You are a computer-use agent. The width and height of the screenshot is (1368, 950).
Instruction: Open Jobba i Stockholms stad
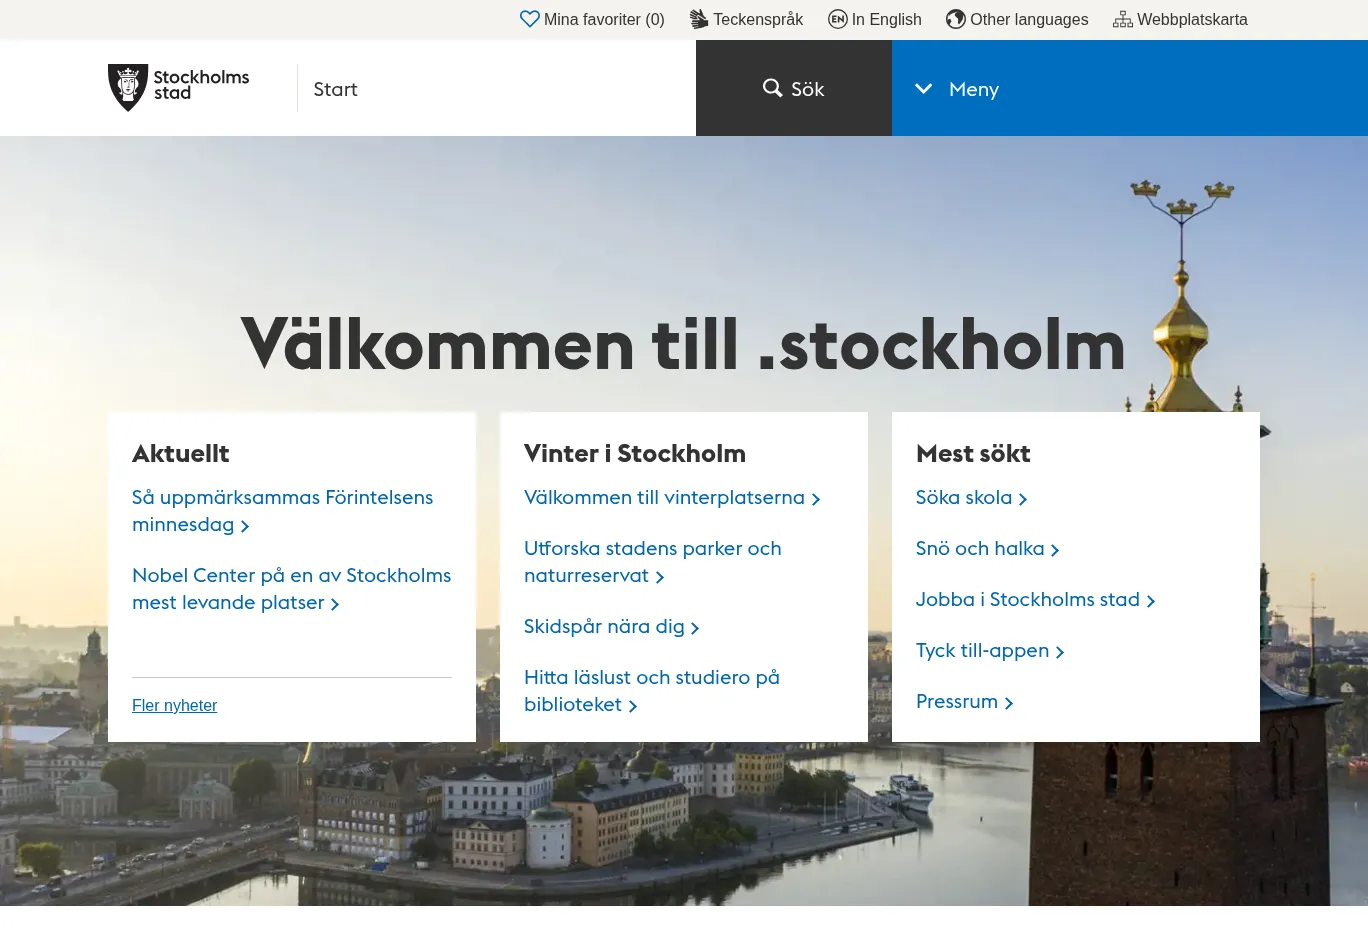coord(1027,599)
